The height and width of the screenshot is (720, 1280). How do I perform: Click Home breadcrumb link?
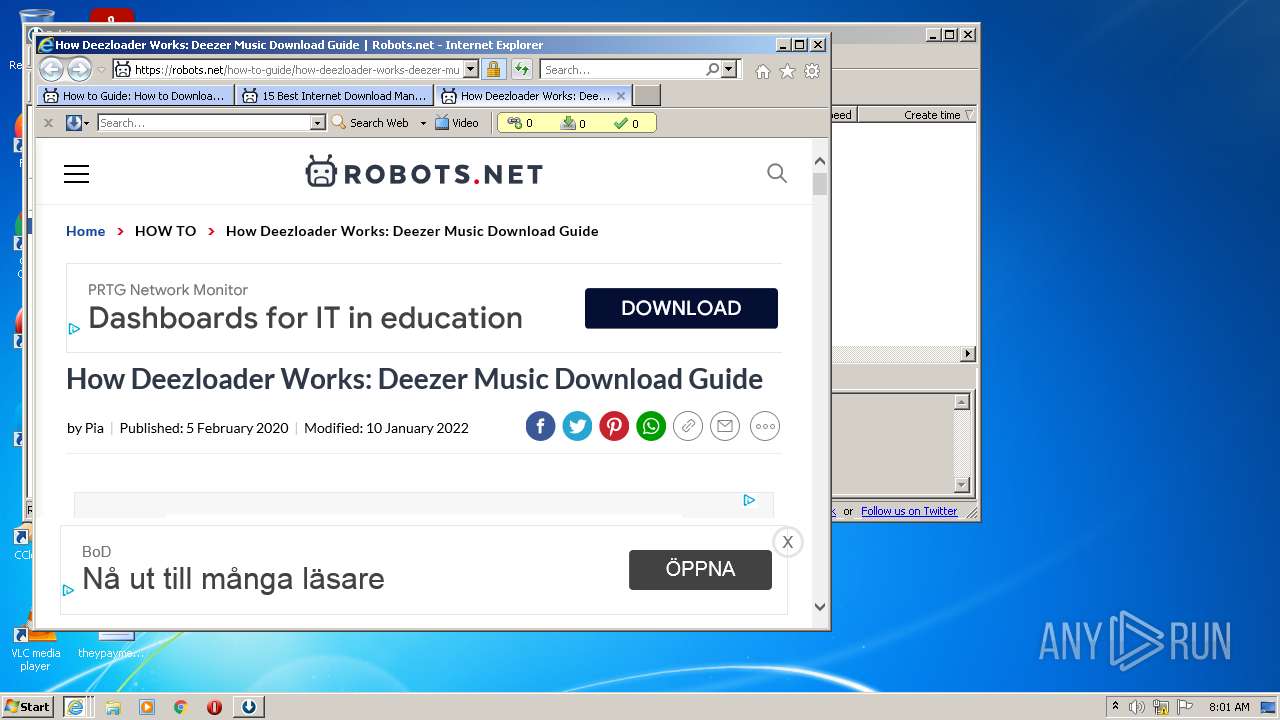[x=85, y=231]
